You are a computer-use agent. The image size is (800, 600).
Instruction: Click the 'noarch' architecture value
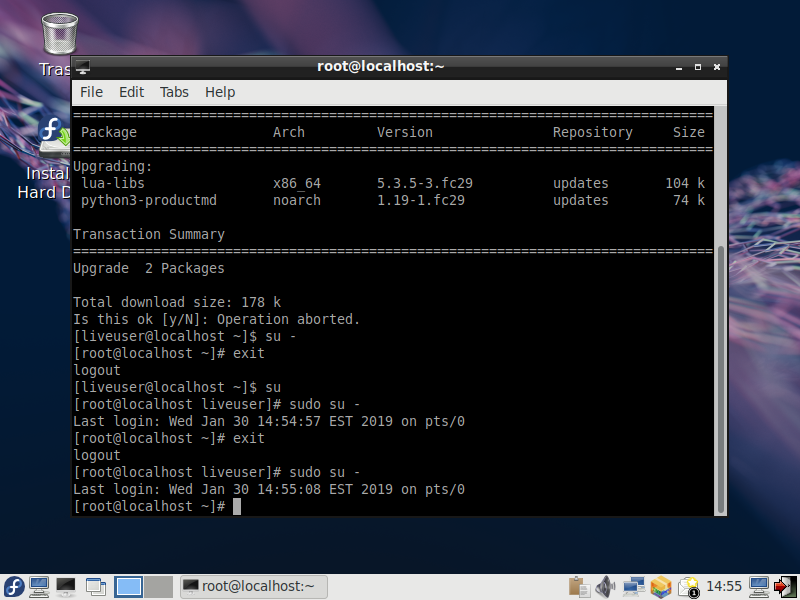pyautogui.click(x=297, y=200)
